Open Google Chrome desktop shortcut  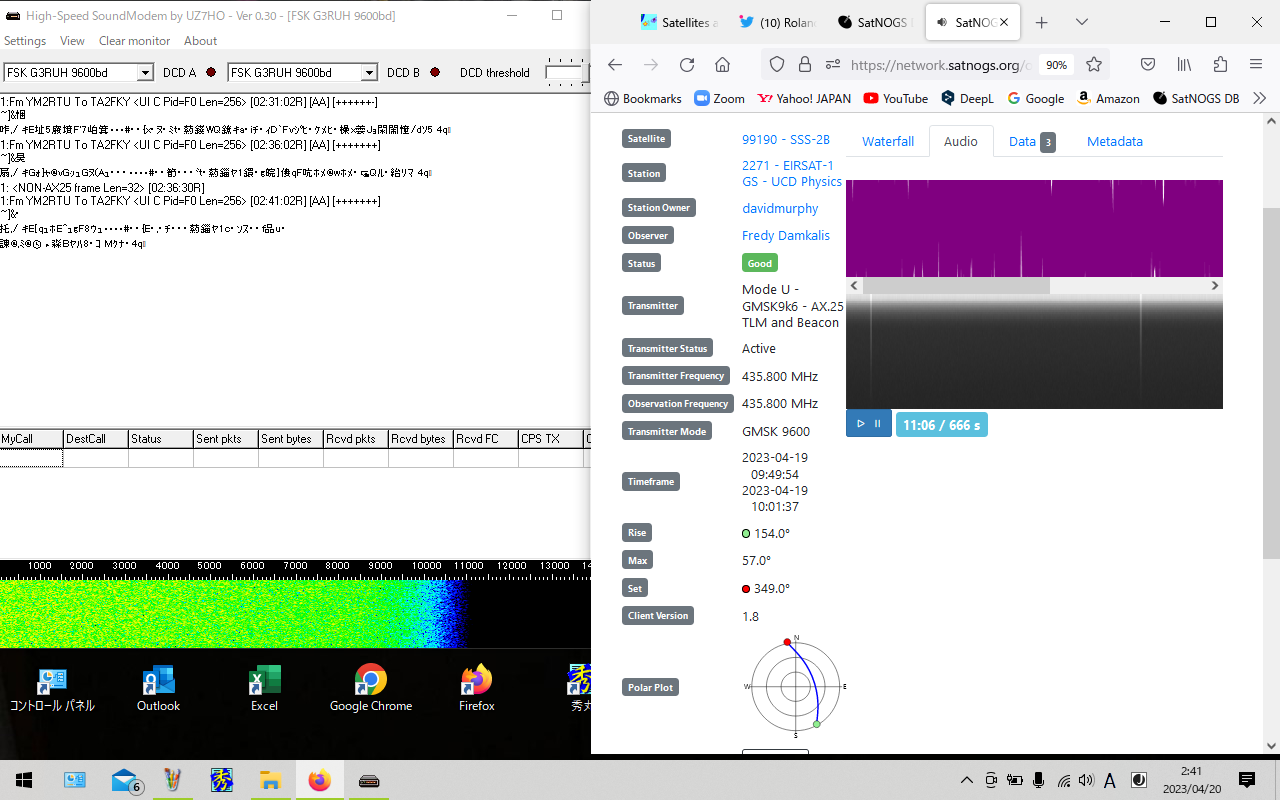pos(371,688)
